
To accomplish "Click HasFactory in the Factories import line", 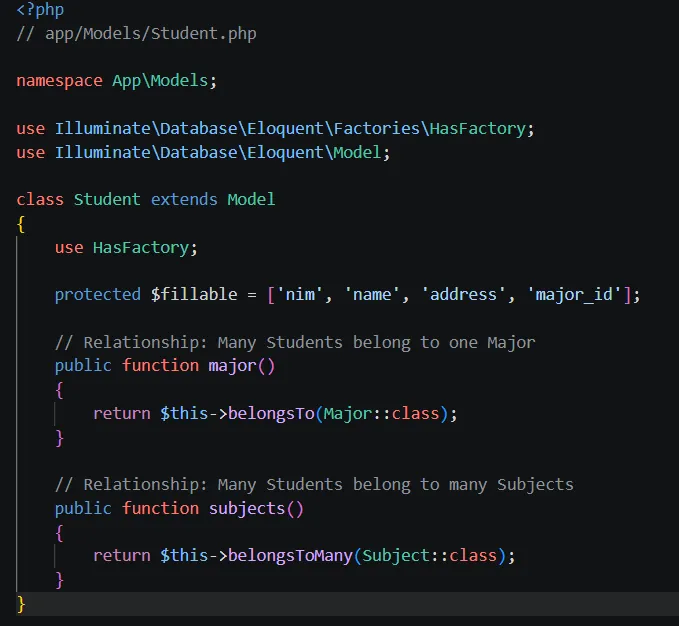I will (478, 129).
